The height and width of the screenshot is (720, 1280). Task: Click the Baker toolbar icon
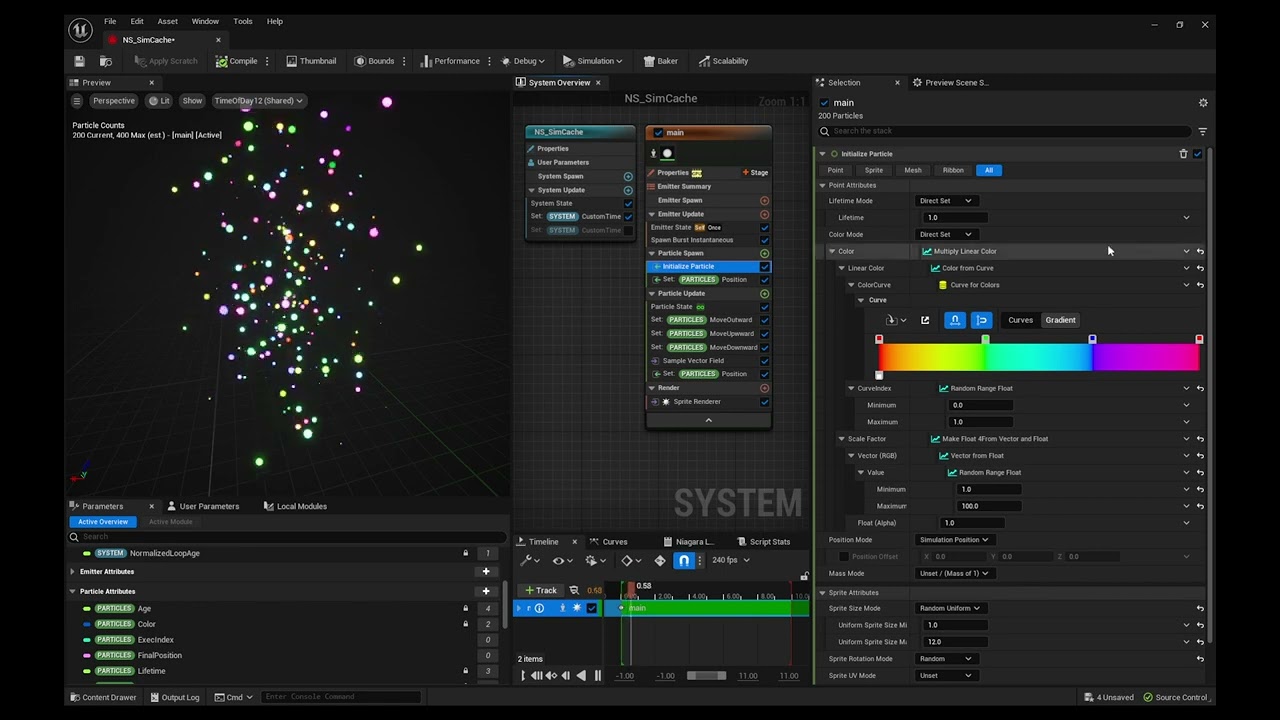tap(661, 61)
